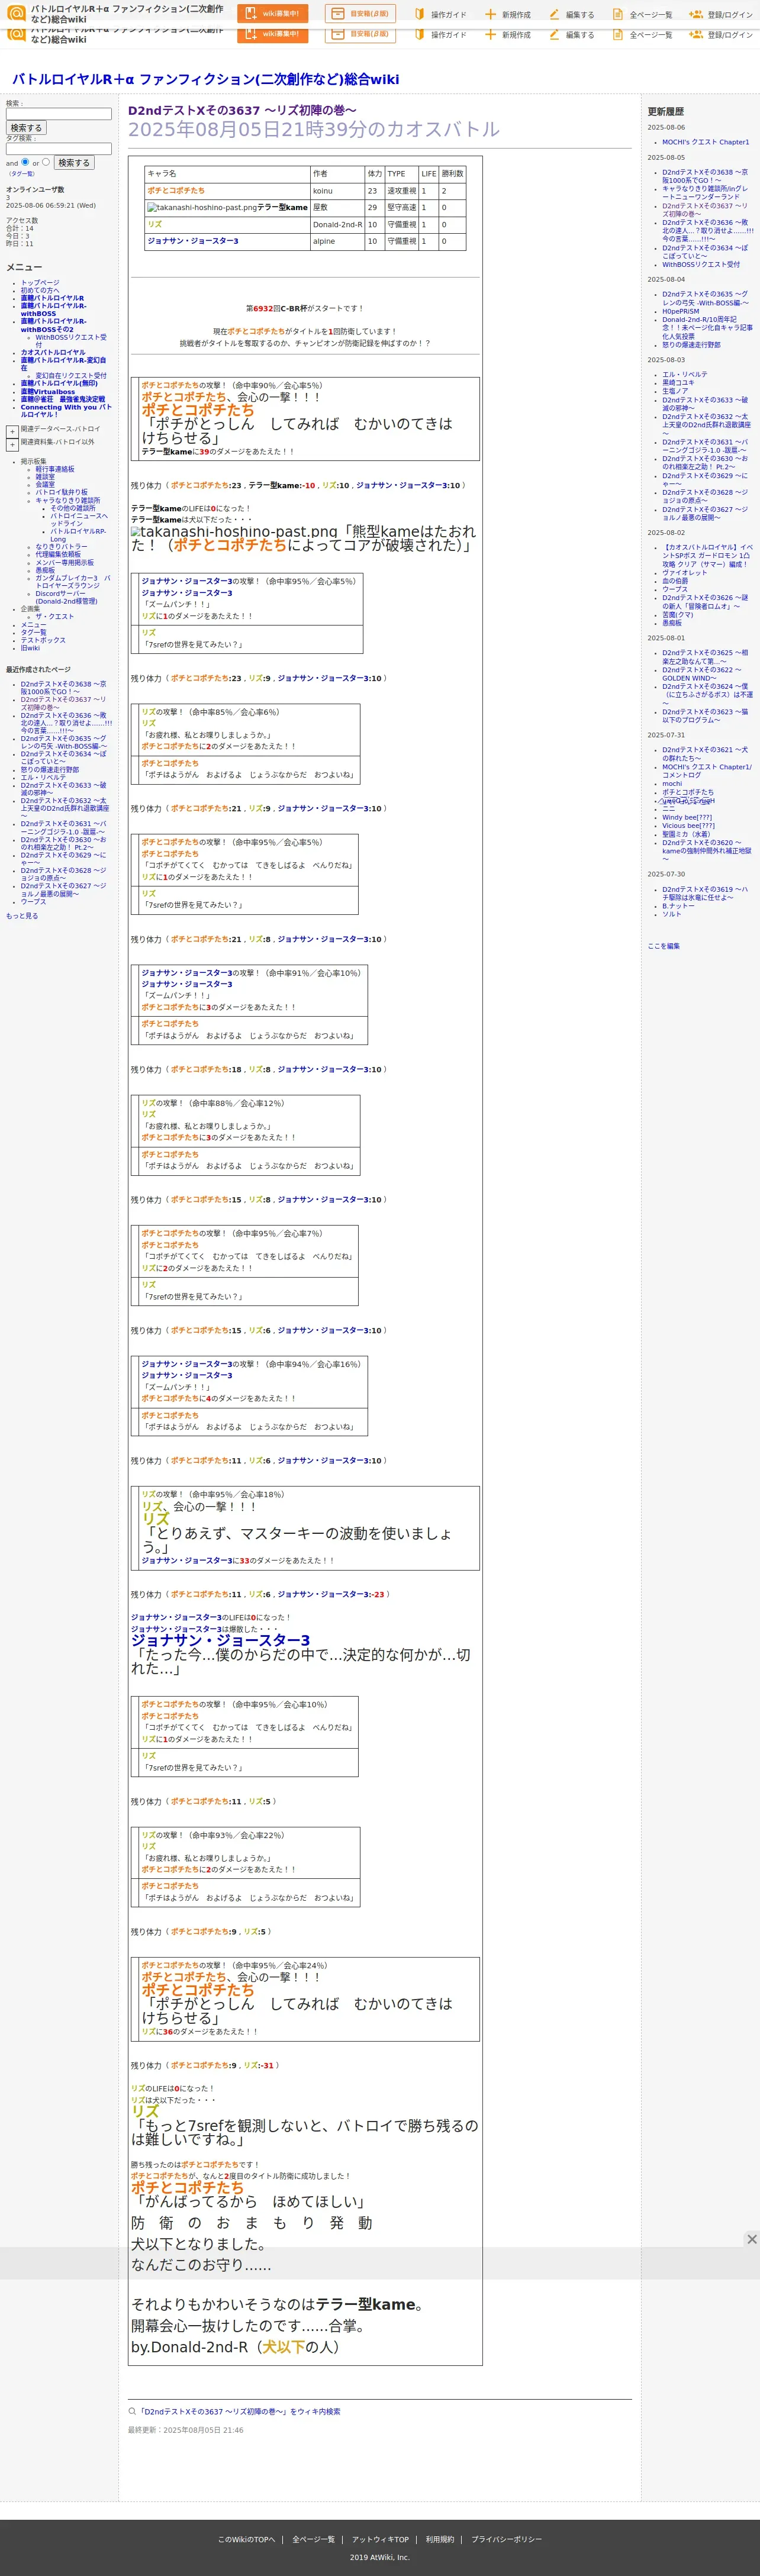This screenshot has width=760, height=2576.
Task: Open ザ・クエスト under 企画集
Action: tap(55, 616)
